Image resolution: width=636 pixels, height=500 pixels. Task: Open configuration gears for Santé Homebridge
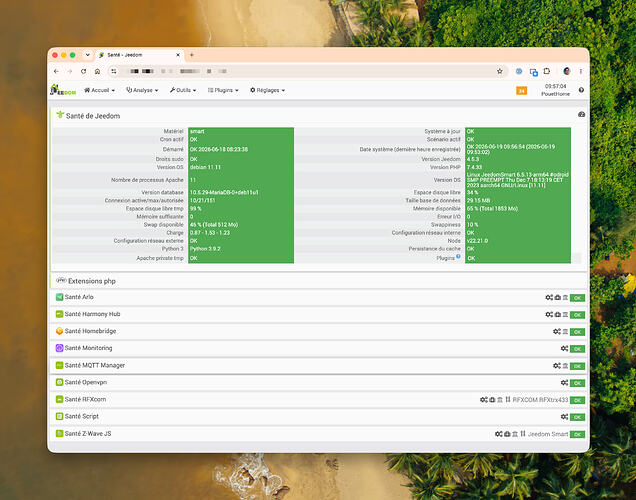pyautogui.click(x=557, y=332)
